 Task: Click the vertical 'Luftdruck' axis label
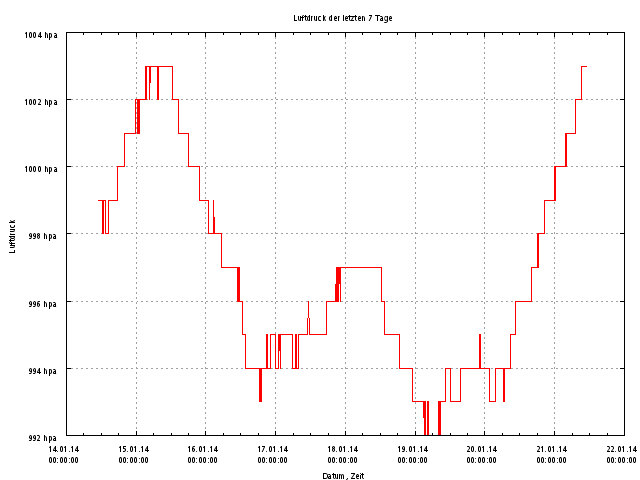tap(12, 236)
